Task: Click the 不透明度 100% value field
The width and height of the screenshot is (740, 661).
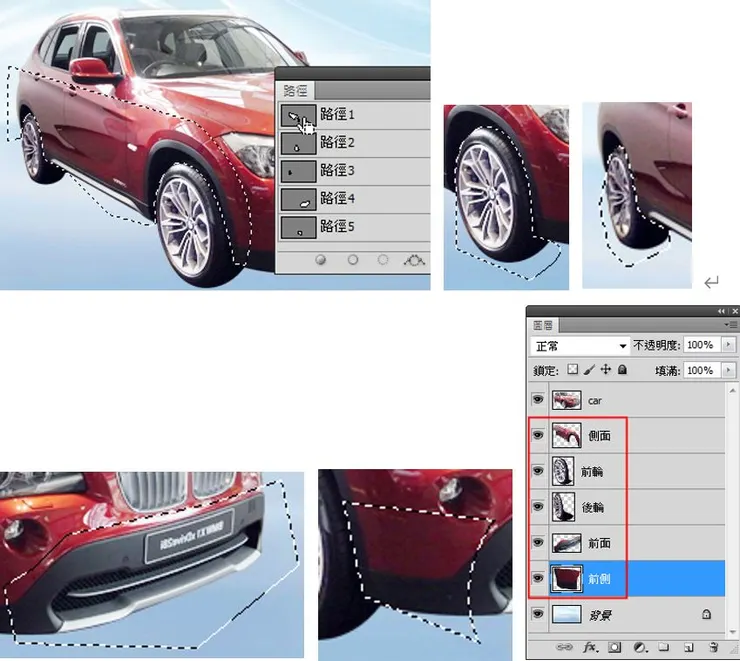Action: coord(702,345)
